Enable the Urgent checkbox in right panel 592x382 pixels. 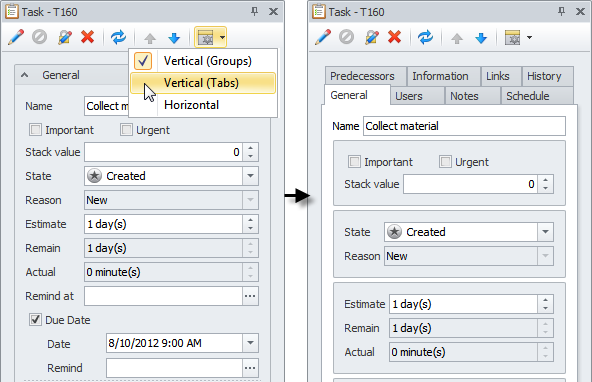coord(445,162)
